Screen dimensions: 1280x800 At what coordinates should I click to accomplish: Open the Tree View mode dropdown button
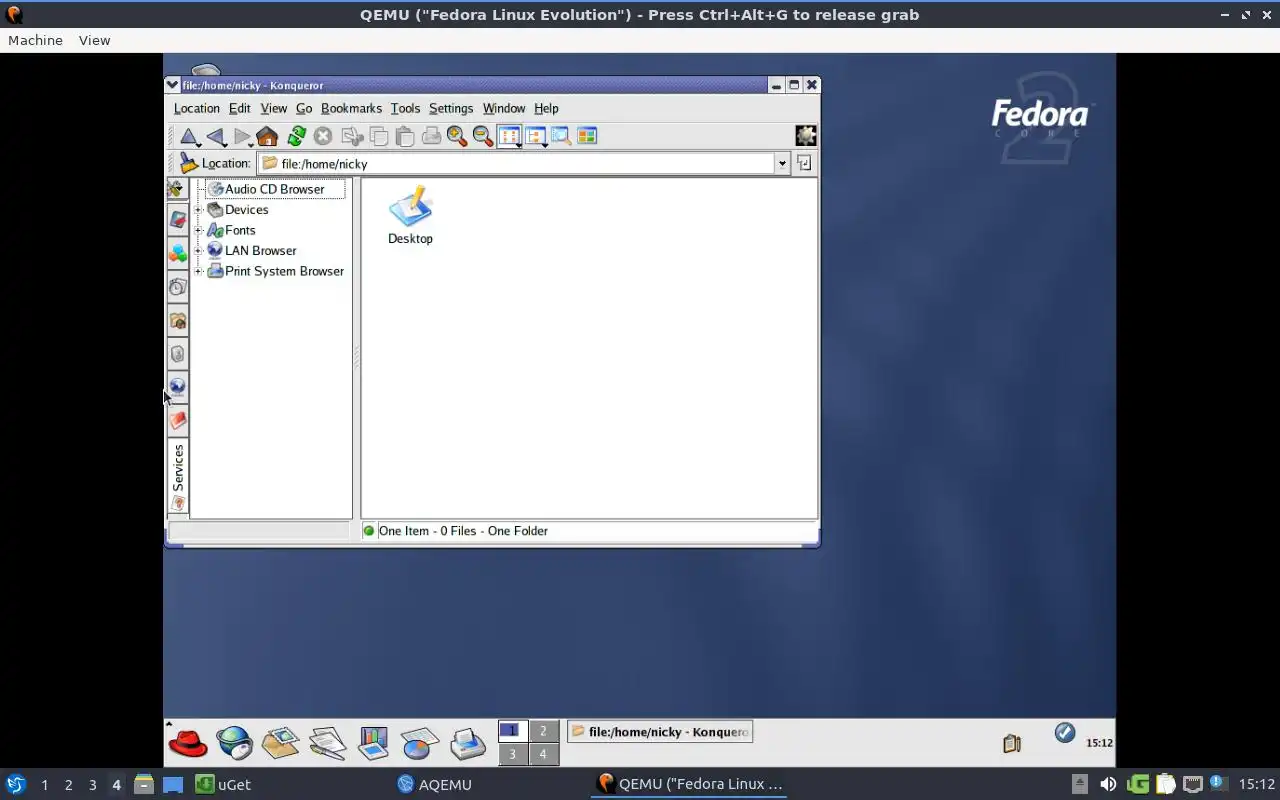tap(536, 136)
